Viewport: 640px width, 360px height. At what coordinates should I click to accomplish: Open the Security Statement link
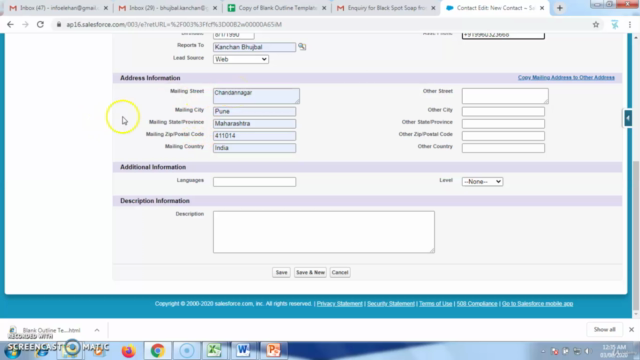(x=391, y=304)
